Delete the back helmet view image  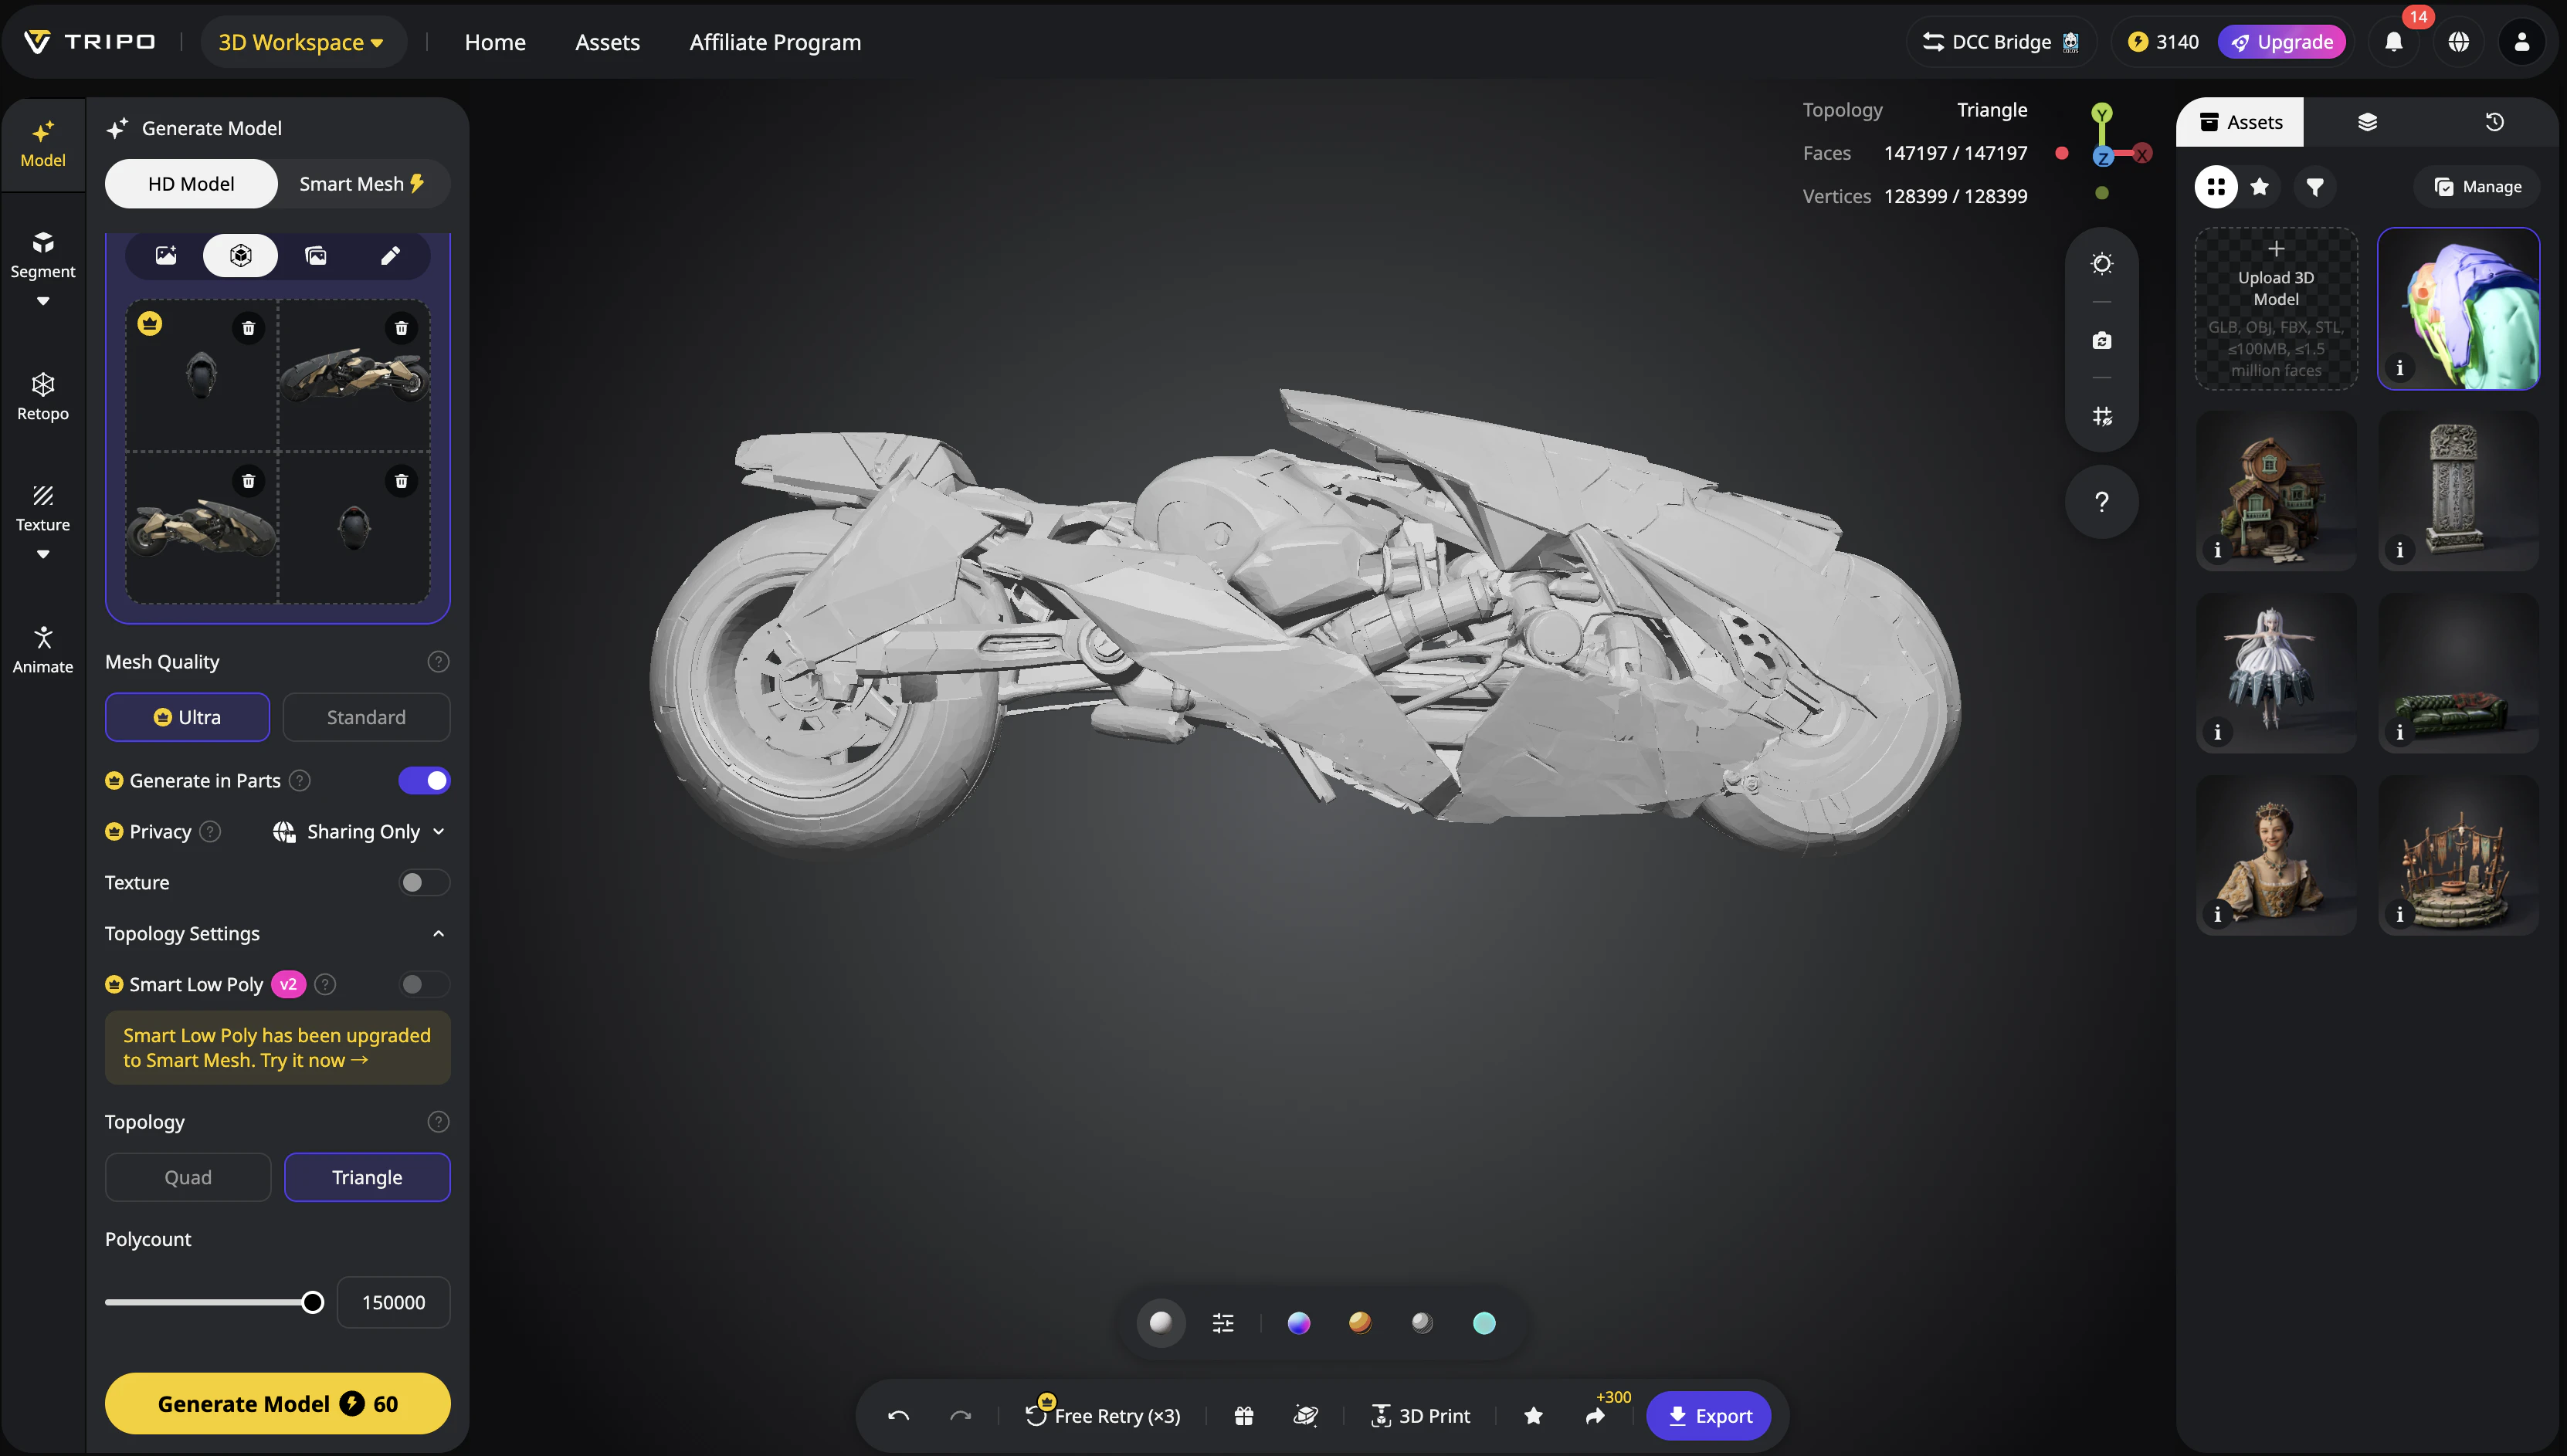[401, 481]
